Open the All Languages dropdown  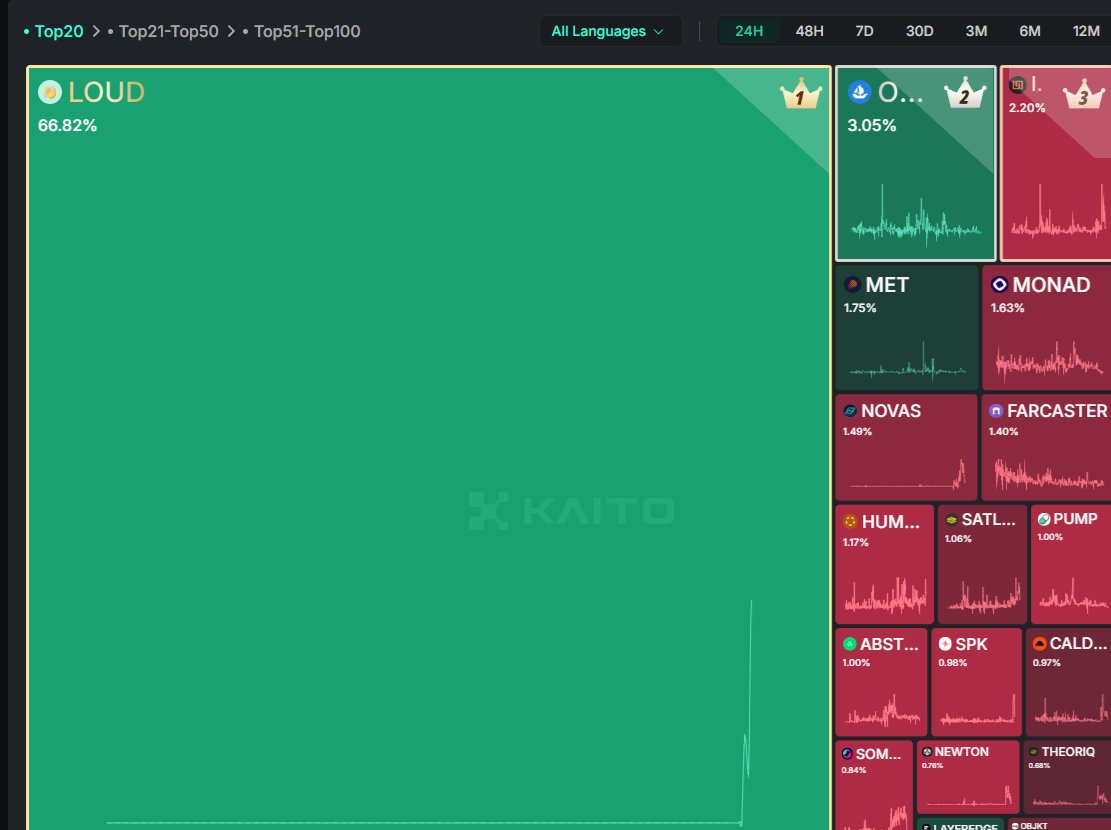[611, 31]
